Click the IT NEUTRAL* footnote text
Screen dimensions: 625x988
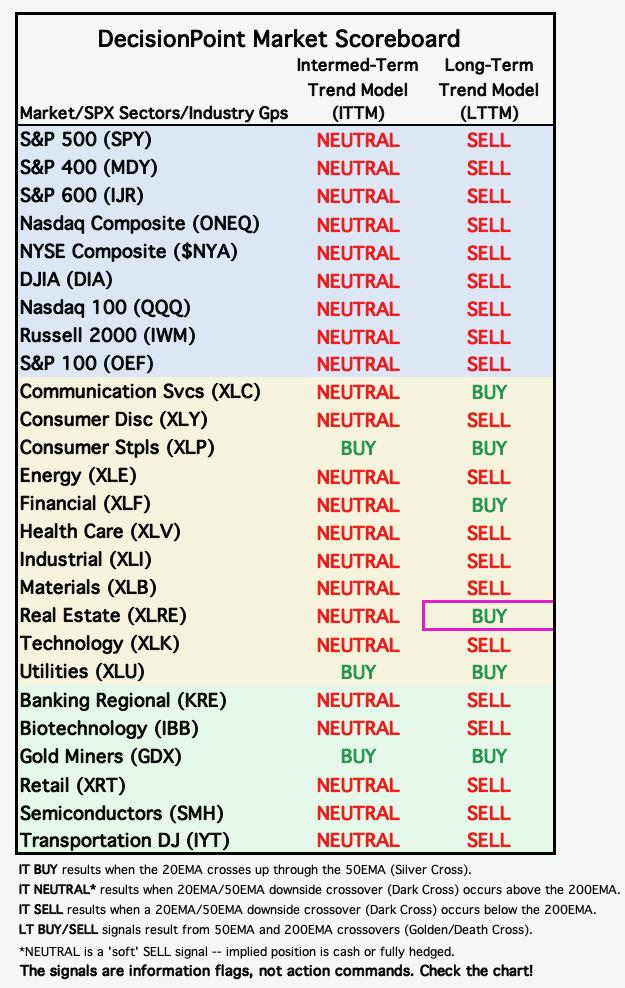[319, 890]
